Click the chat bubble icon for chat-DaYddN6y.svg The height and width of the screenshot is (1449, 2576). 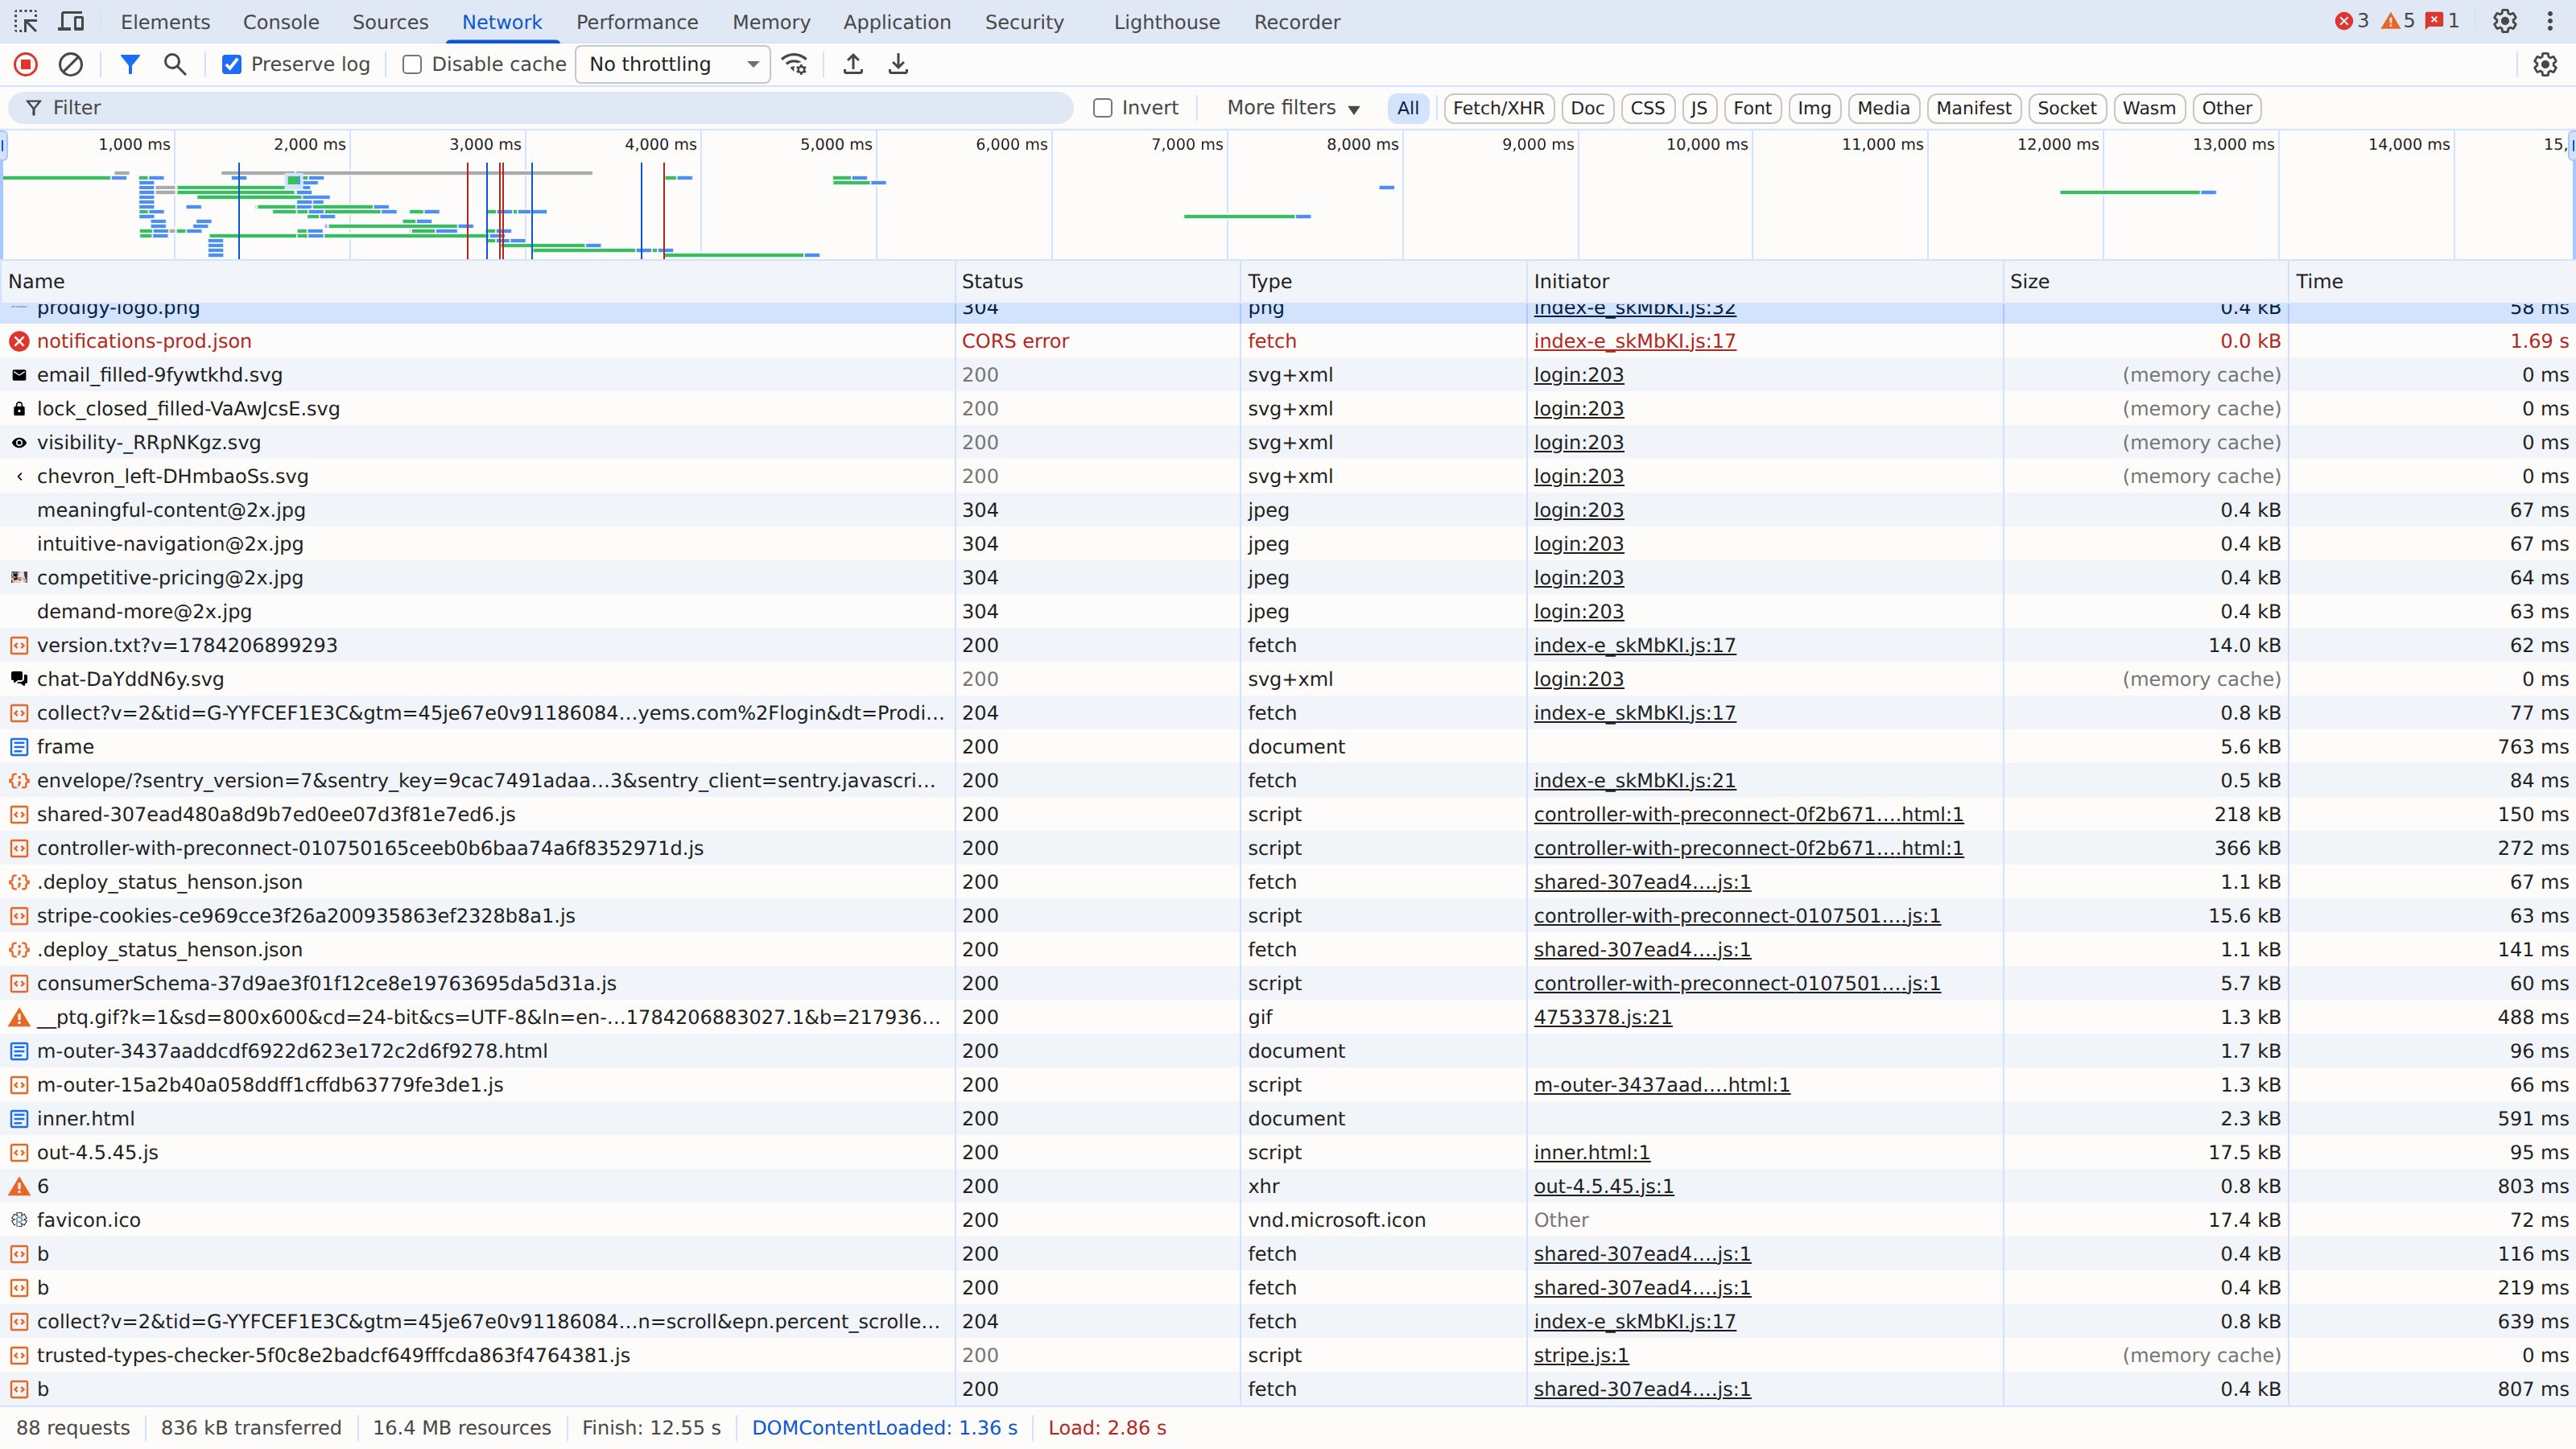point(19,679)
